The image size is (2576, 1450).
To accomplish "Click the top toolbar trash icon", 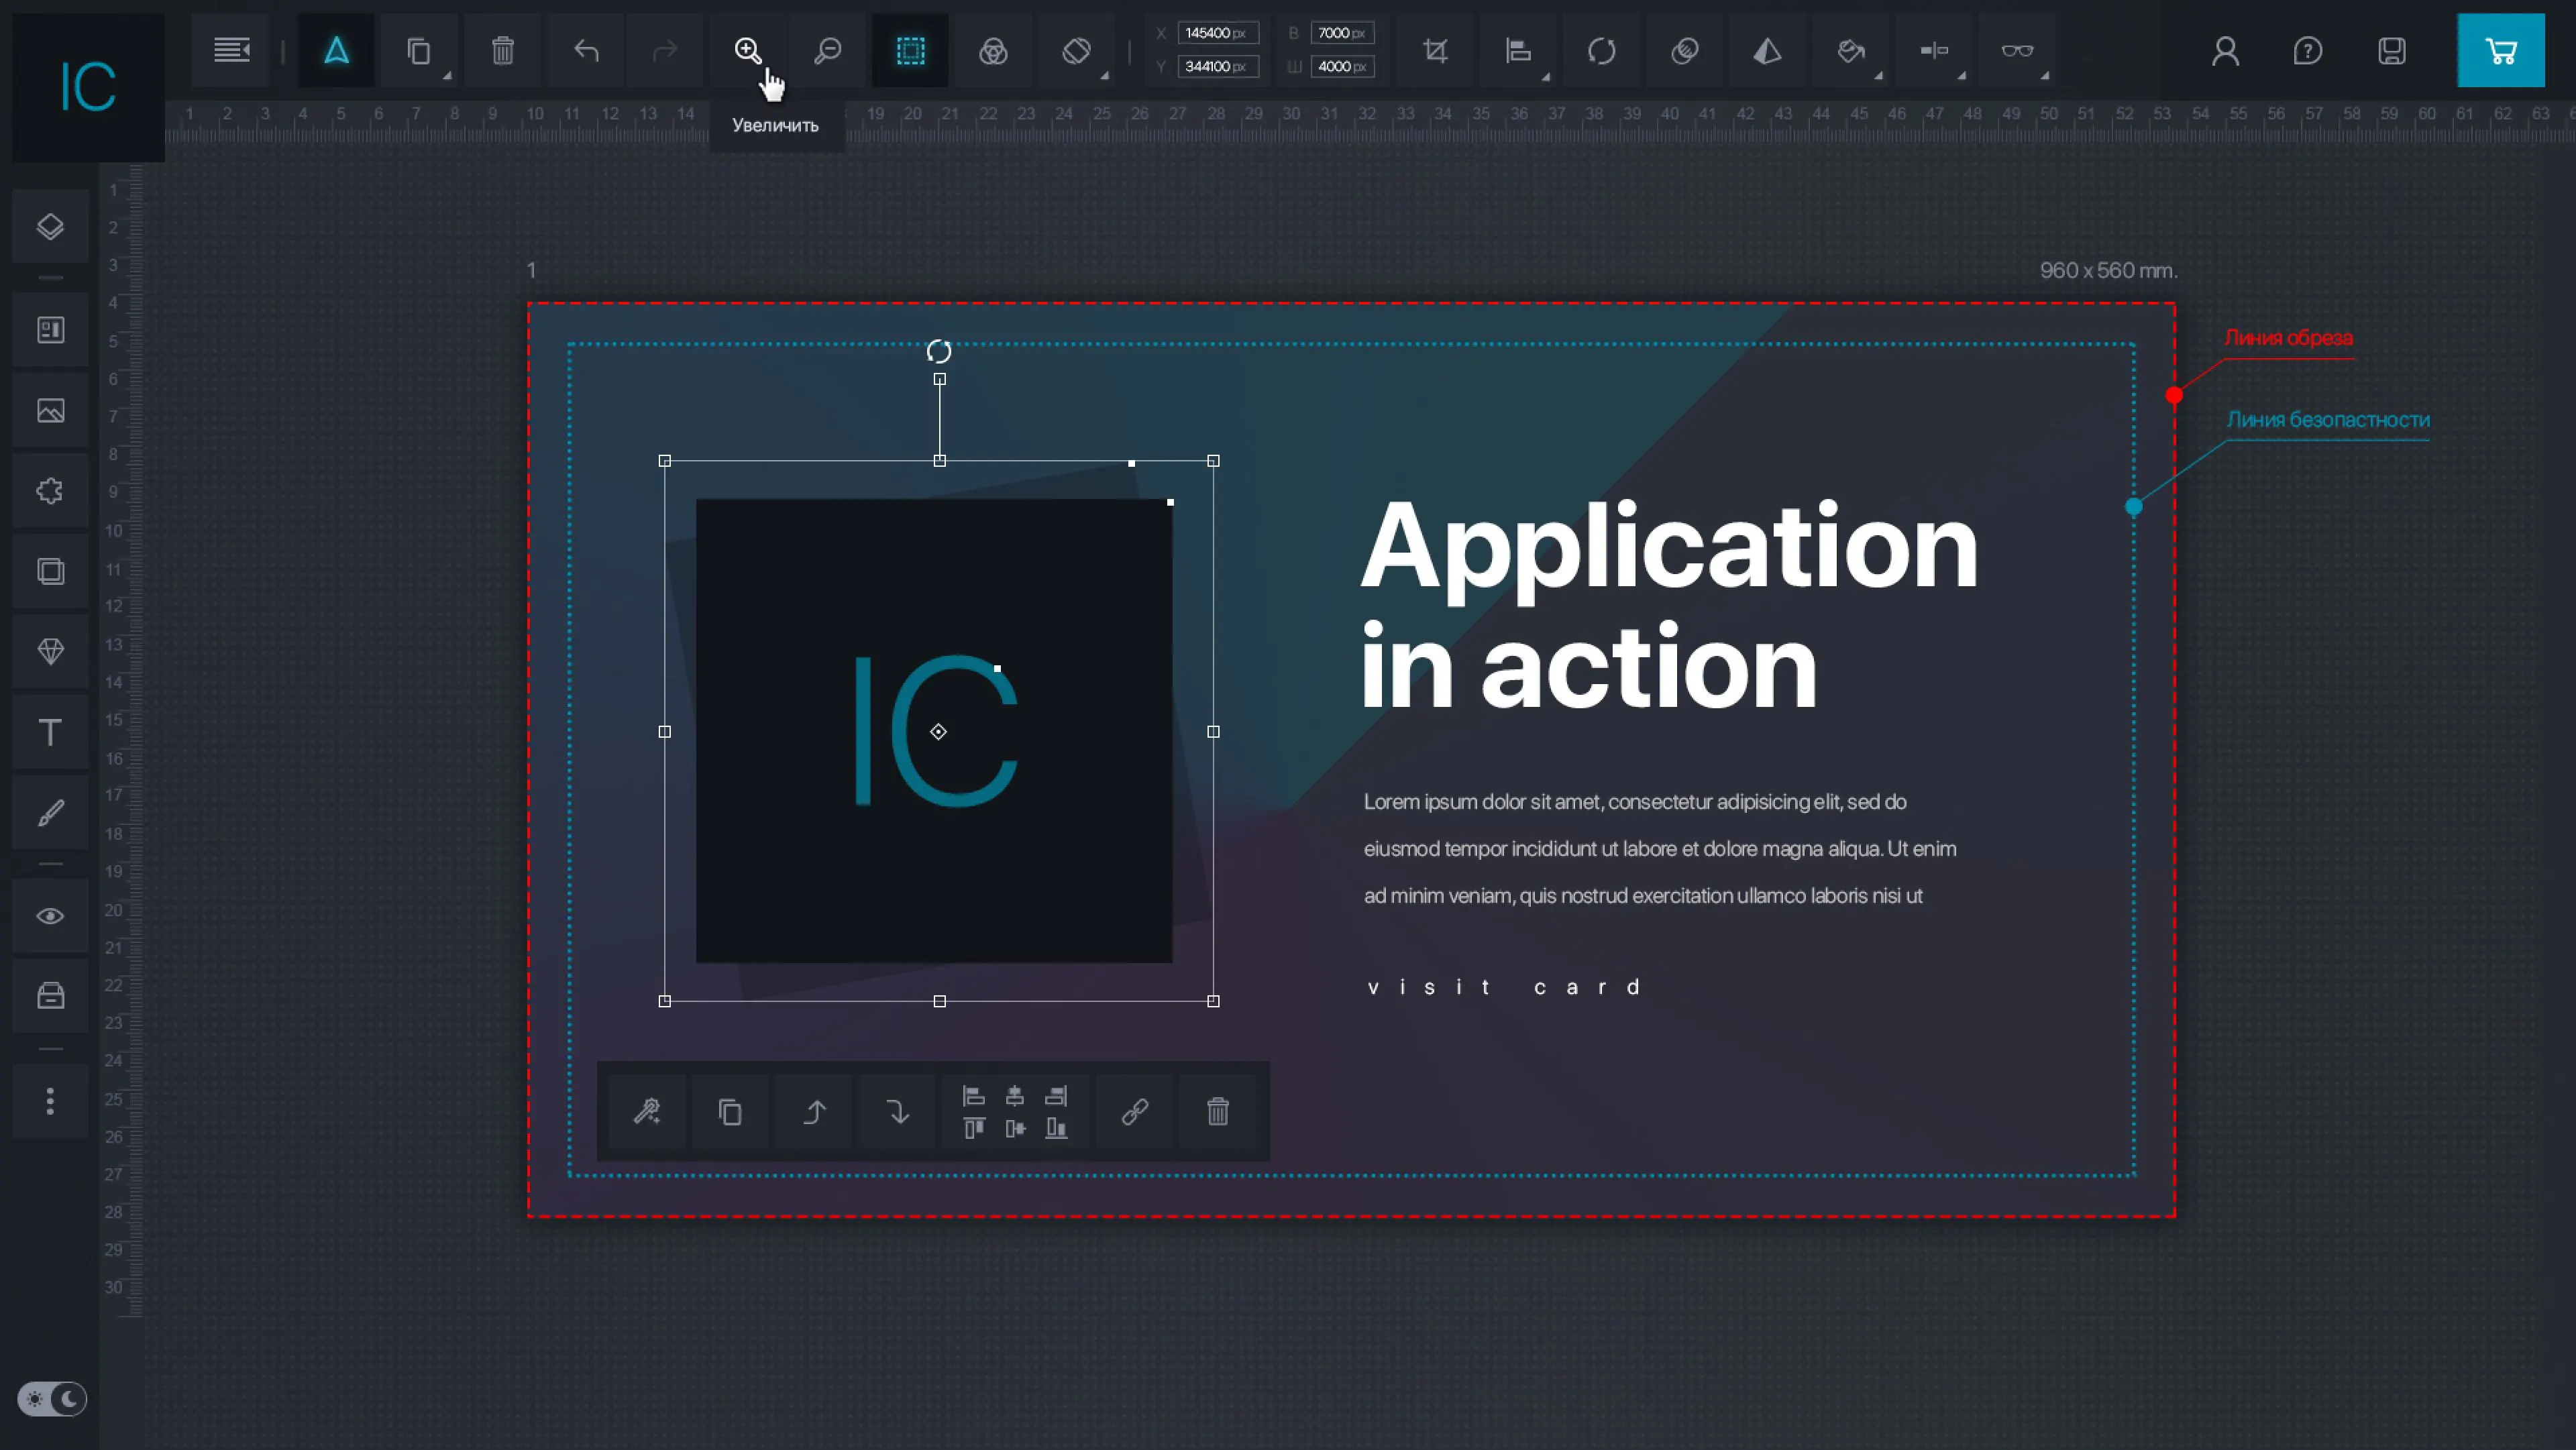I will 503,50.
